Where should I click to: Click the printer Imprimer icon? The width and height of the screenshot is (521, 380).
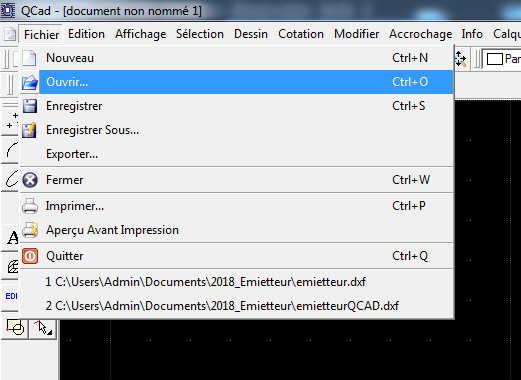(30, 206)
